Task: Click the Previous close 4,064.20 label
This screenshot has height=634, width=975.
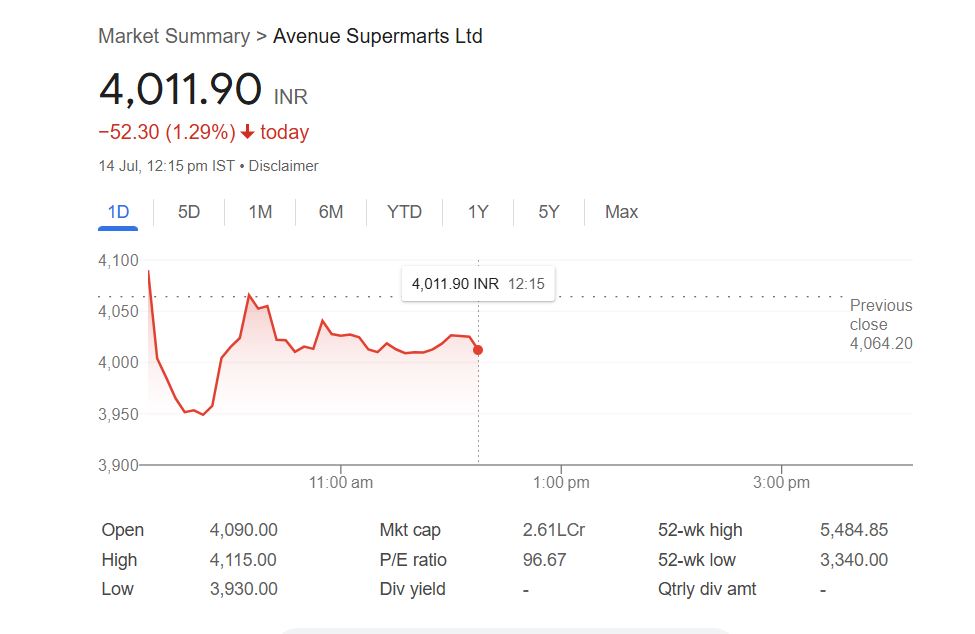Action: click(880, 324)
